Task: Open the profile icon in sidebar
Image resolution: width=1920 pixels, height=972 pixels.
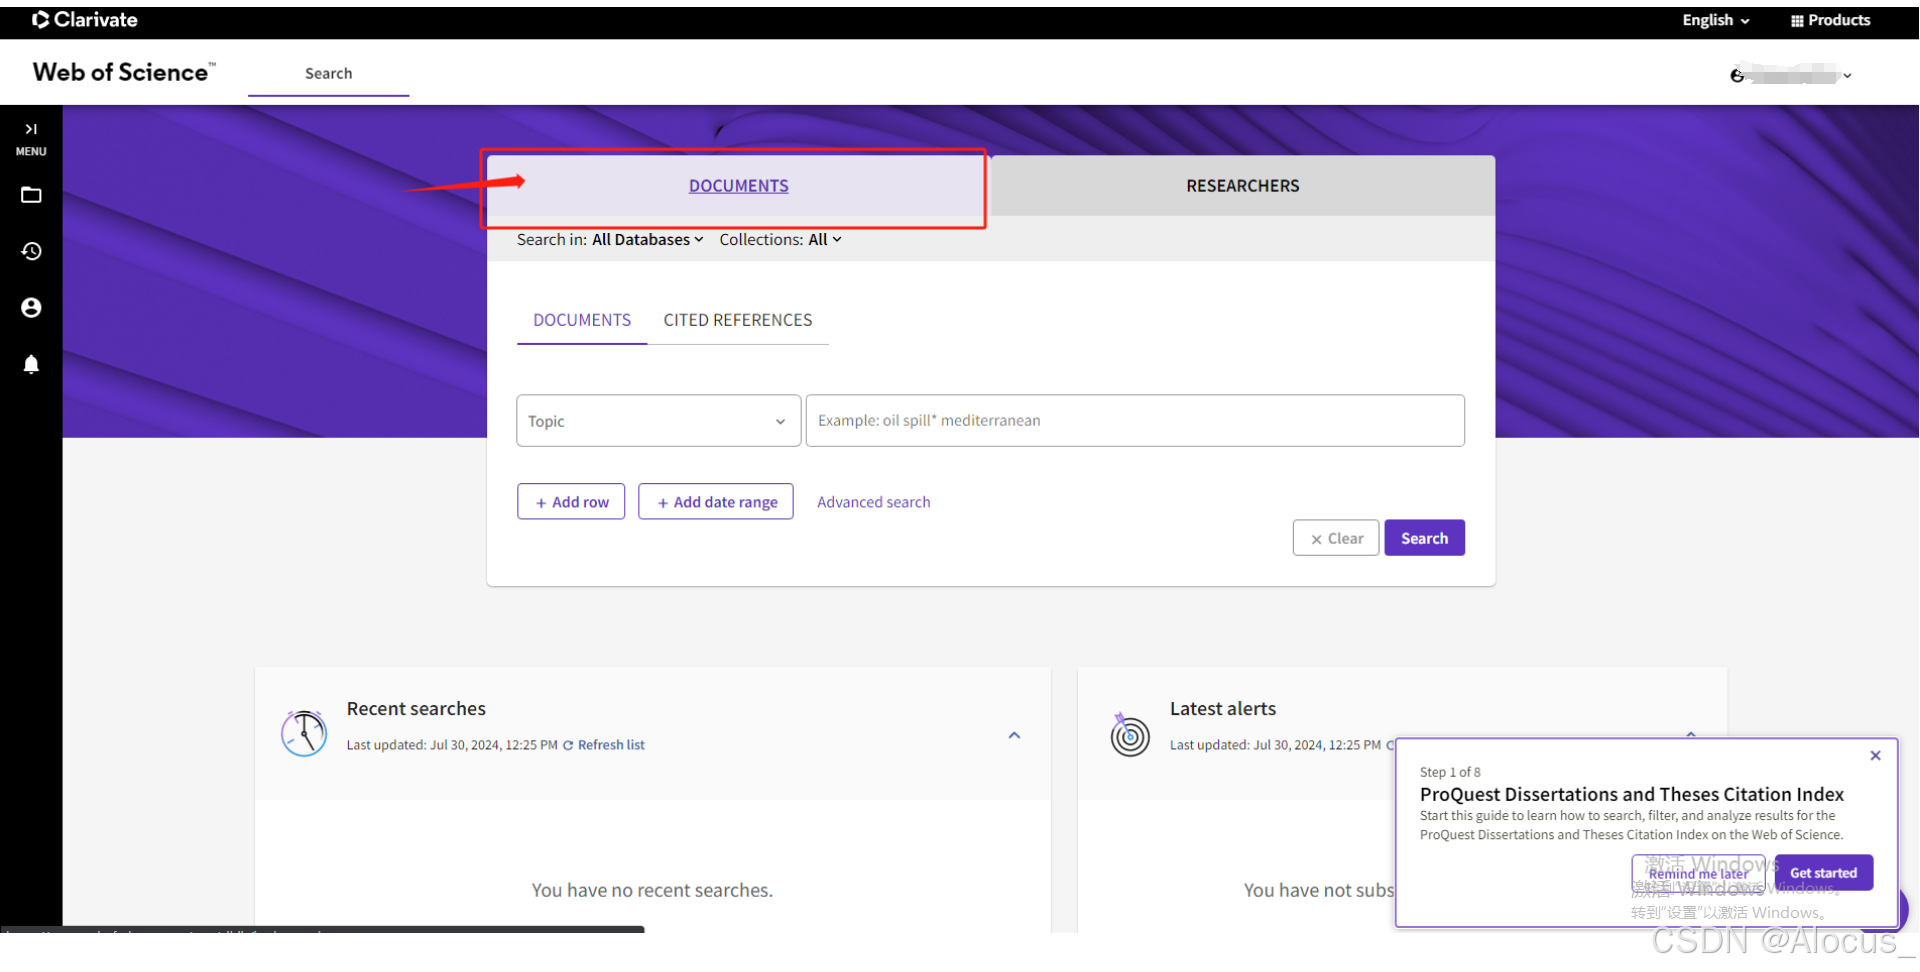Action: pyautogui.click(x=31, y=307)
